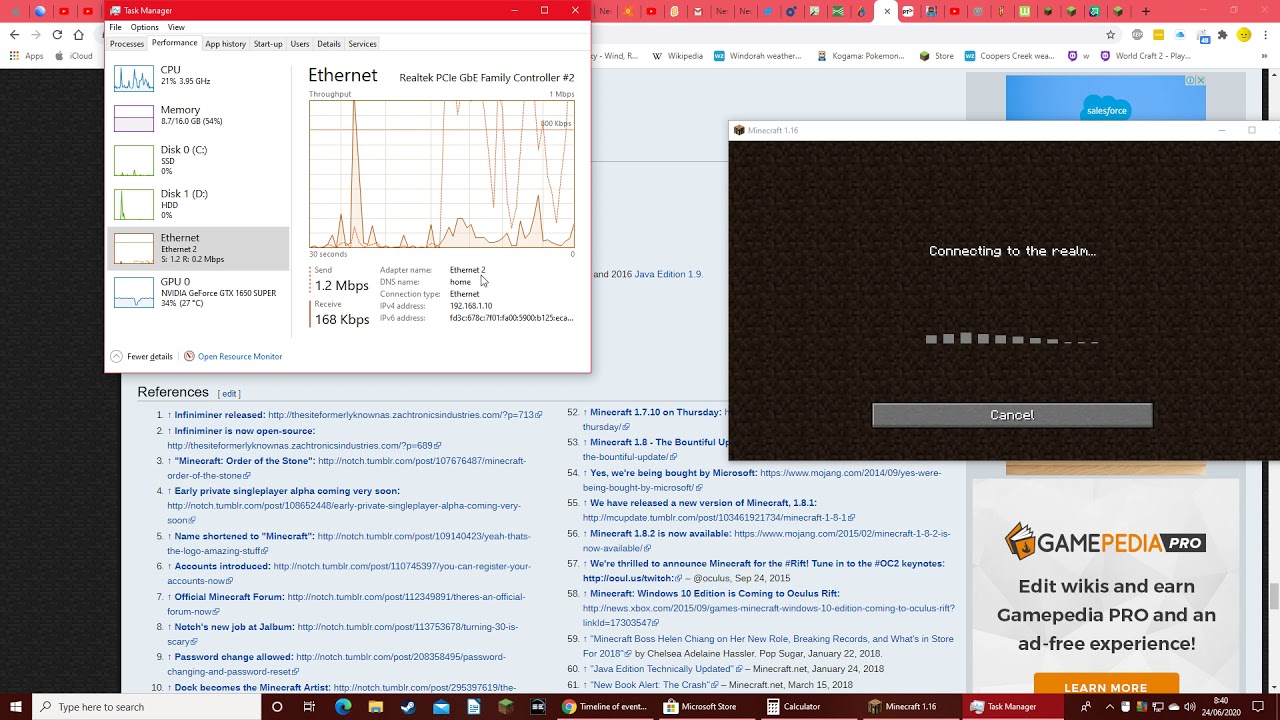Open the Java Edition 1.9 wiki link

tap(668, 274)
